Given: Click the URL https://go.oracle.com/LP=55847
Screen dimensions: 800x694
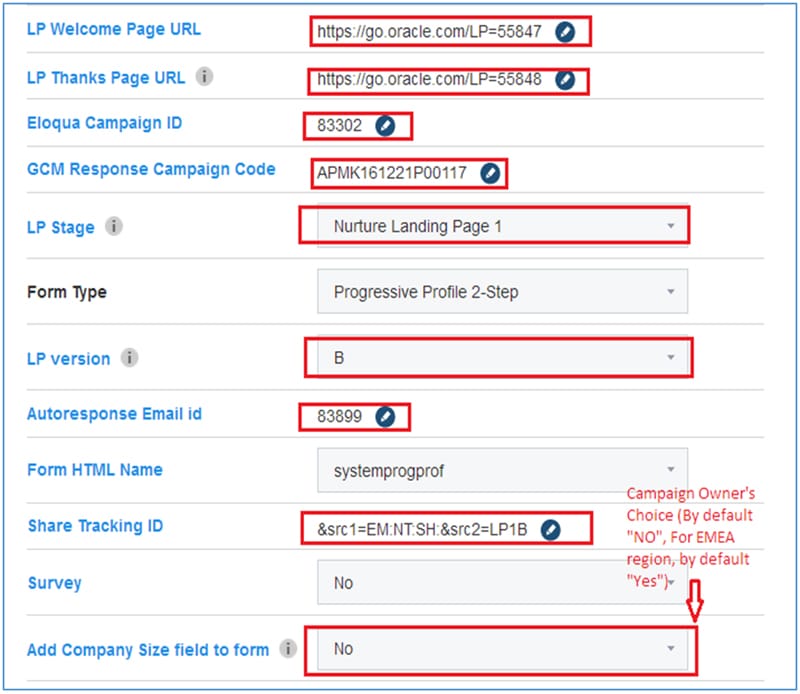Looking at the screenshot, I should (x=429, y=32).
